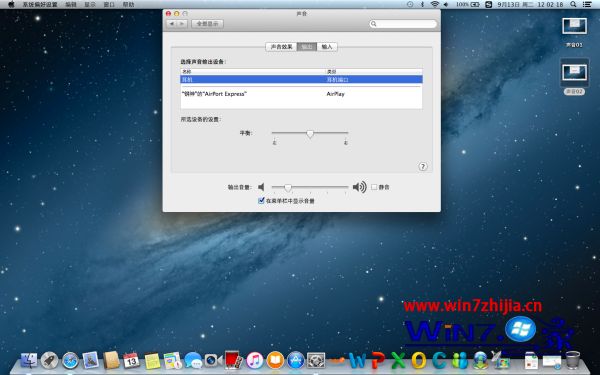This screenshot has height=375, width=600.
Task: Open Notification Center list icon
Action: 587,4
